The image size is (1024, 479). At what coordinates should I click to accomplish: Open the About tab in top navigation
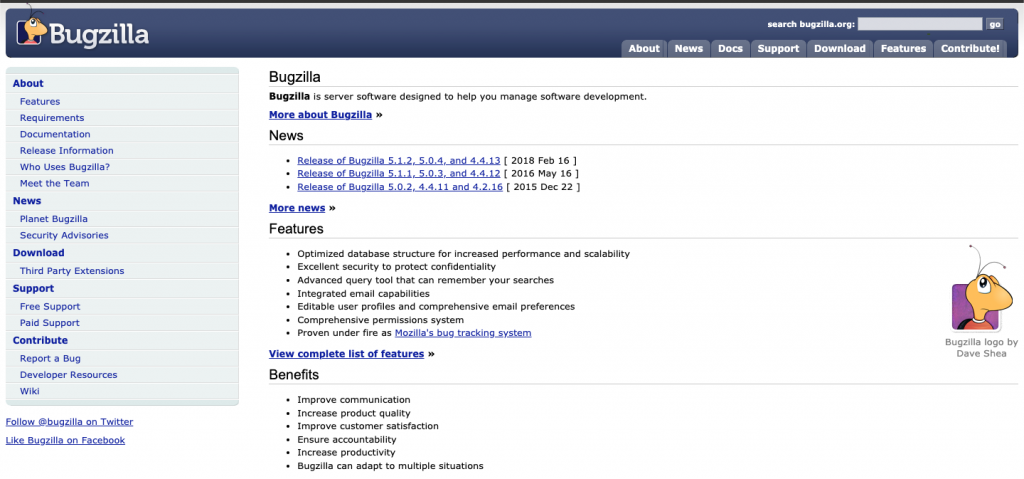(644, 48)
